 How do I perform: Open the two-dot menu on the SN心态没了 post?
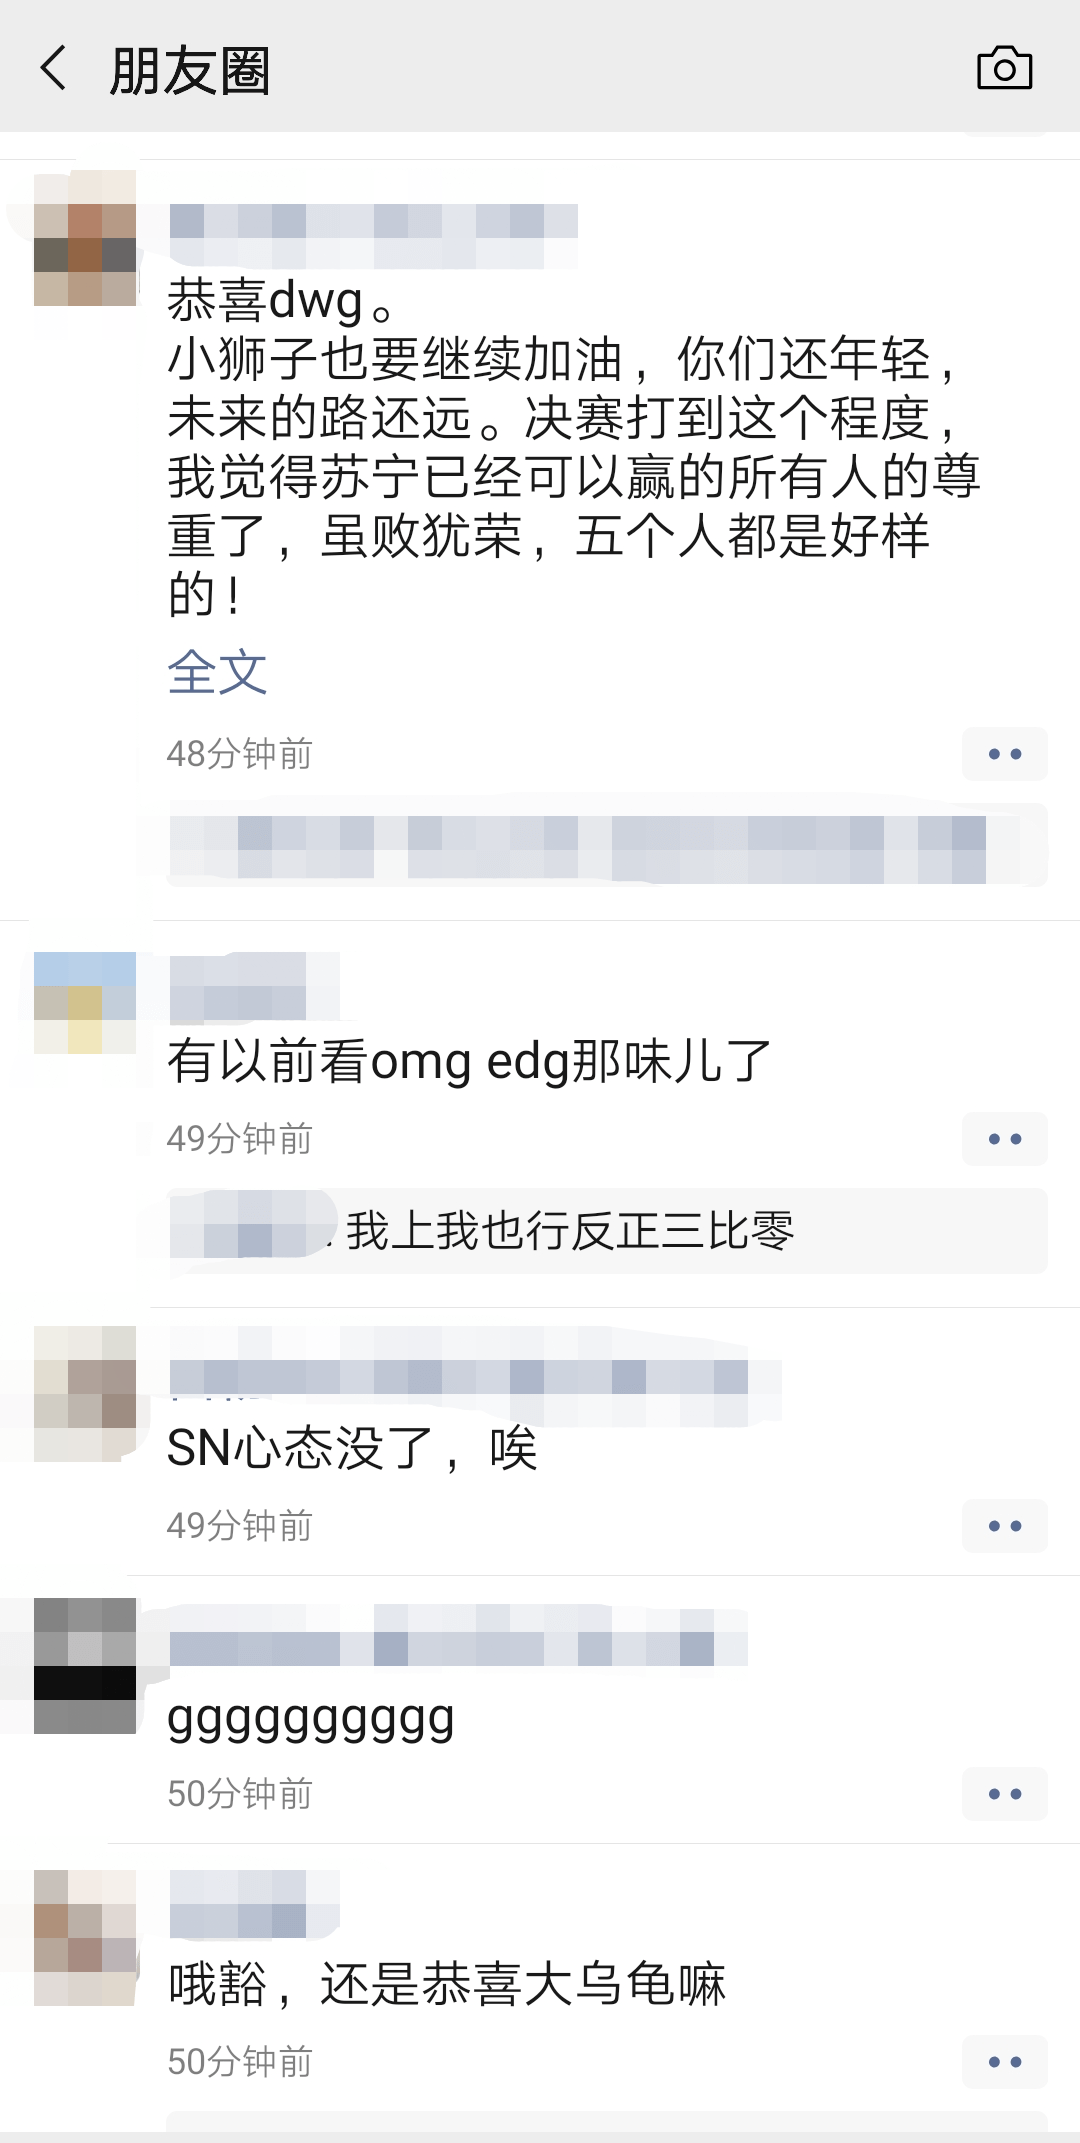tap(1004, 1526)
